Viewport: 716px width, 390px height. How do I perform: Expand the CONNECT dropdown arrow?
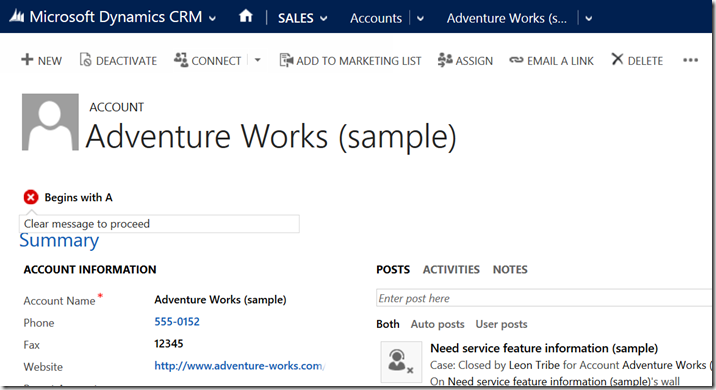pos(258,60)
